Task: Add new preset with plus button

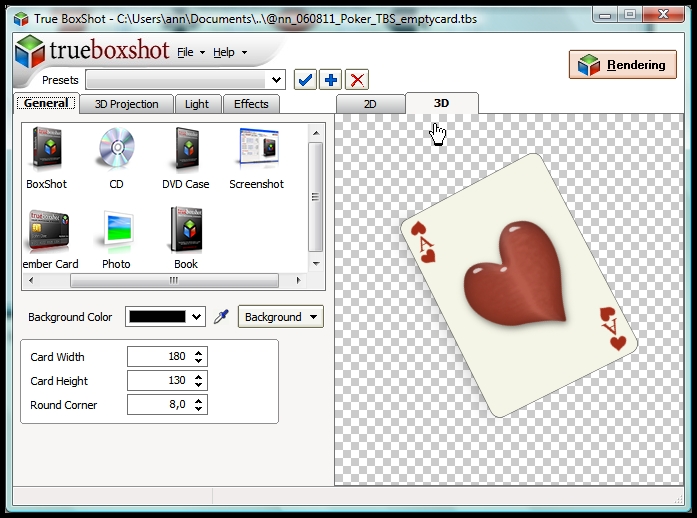Action: (x=331, y=80)
